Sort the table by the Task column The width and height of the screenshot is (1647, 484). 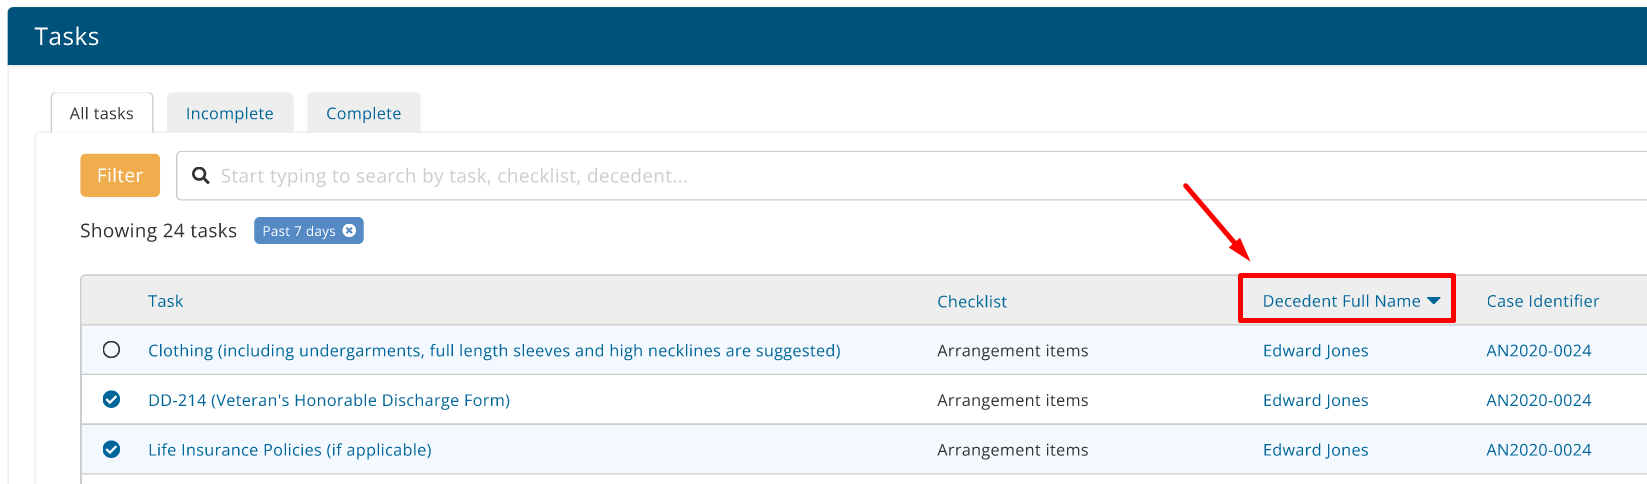[x=165, y=301]
